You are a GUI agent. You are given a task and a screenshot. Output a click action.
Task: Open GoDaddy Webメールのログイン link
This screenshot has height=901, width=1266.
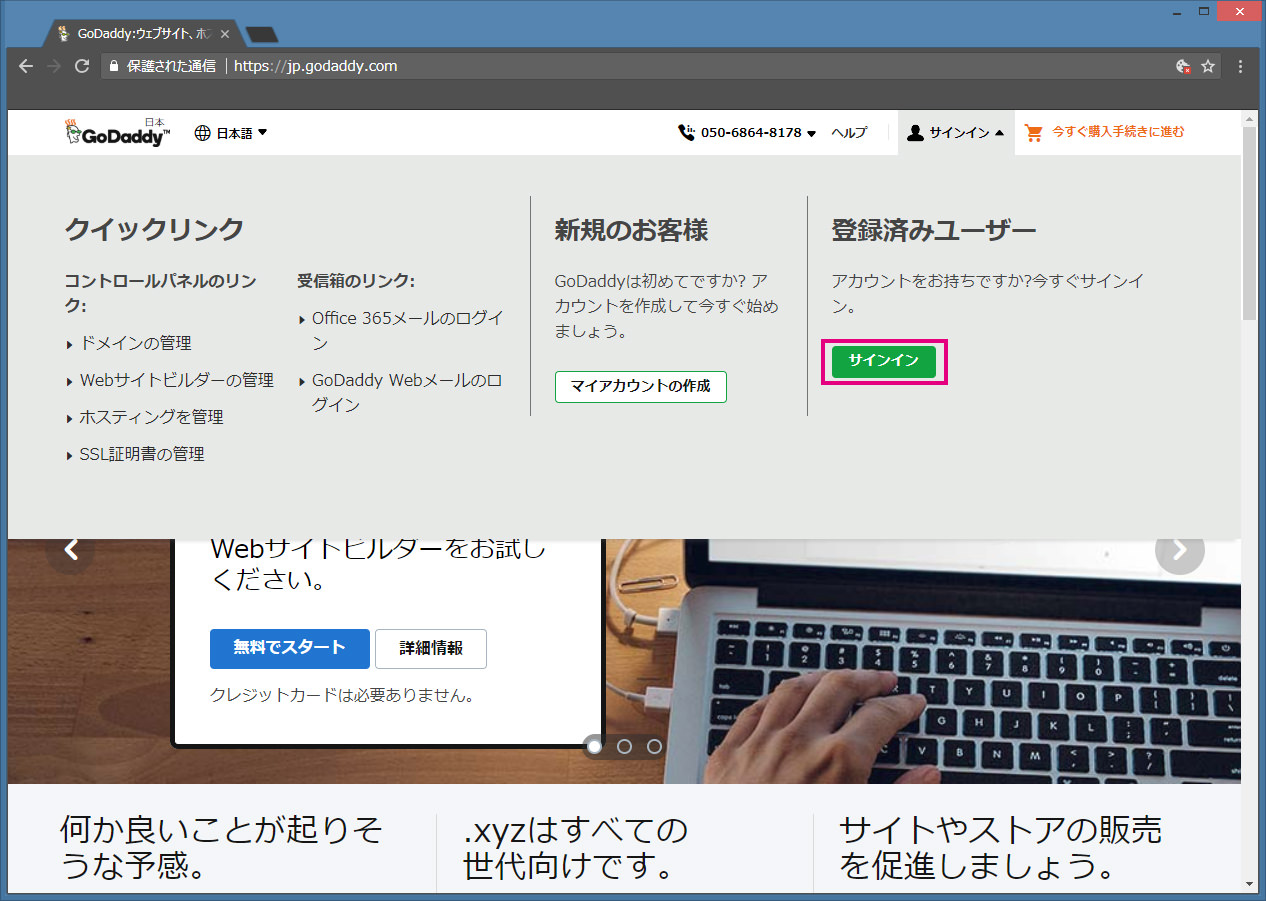coord(407,393)
